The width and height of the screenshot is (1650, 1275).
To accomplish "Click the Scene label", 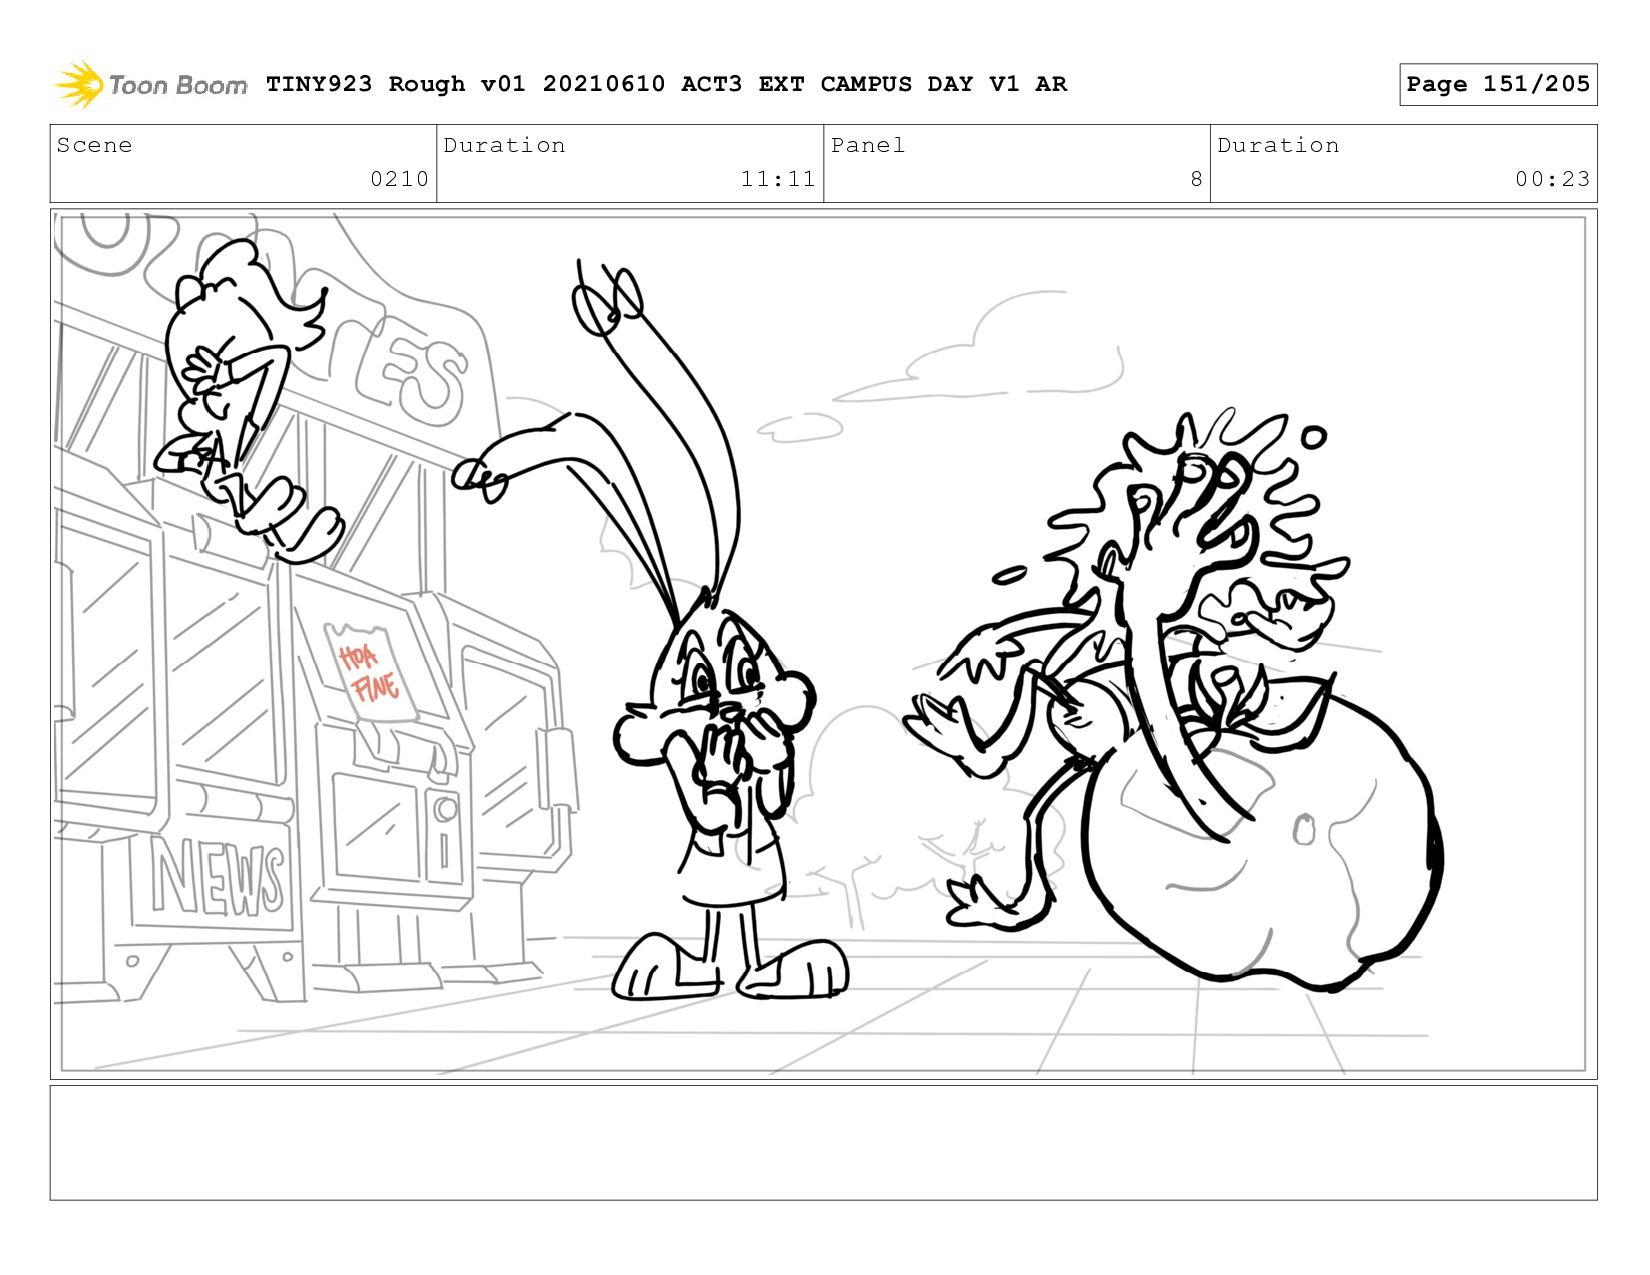I will coord(94,145).
